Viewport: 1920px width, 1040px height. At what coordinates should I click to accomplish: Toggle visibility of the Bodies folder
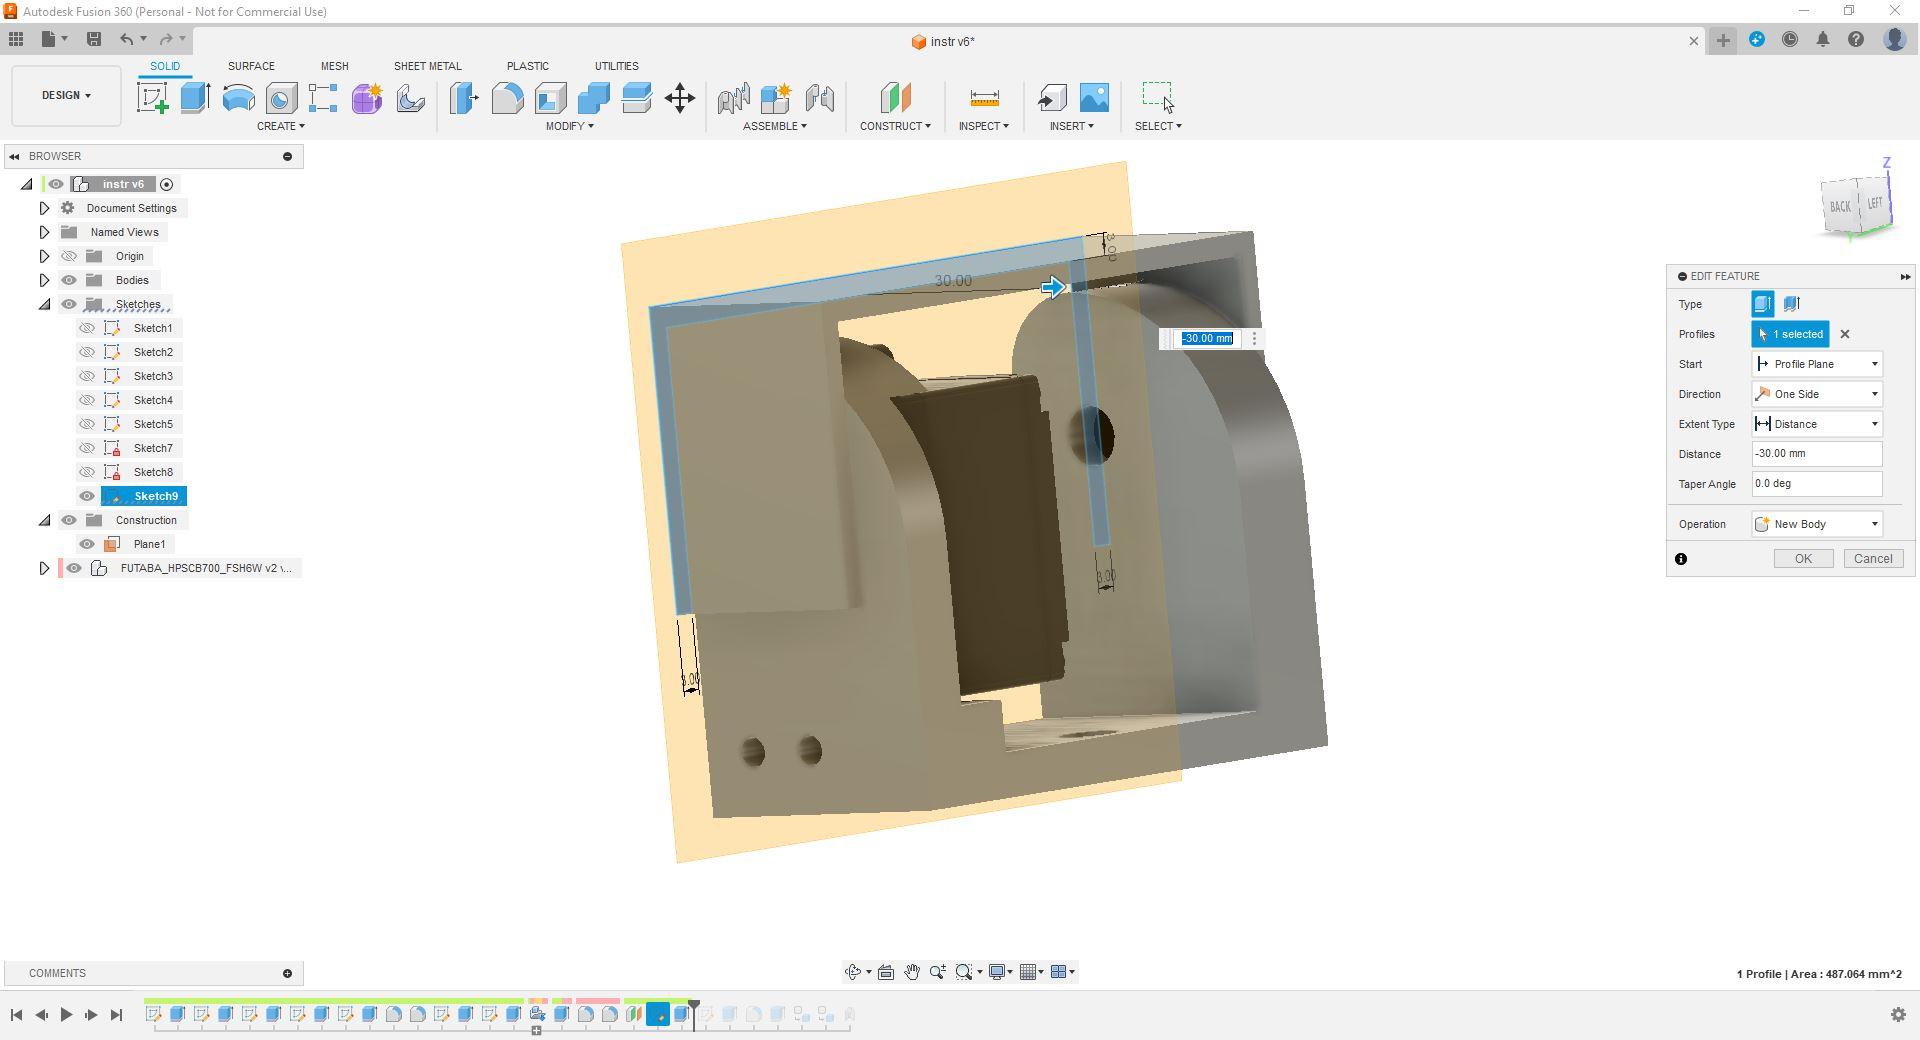(69, 280)
